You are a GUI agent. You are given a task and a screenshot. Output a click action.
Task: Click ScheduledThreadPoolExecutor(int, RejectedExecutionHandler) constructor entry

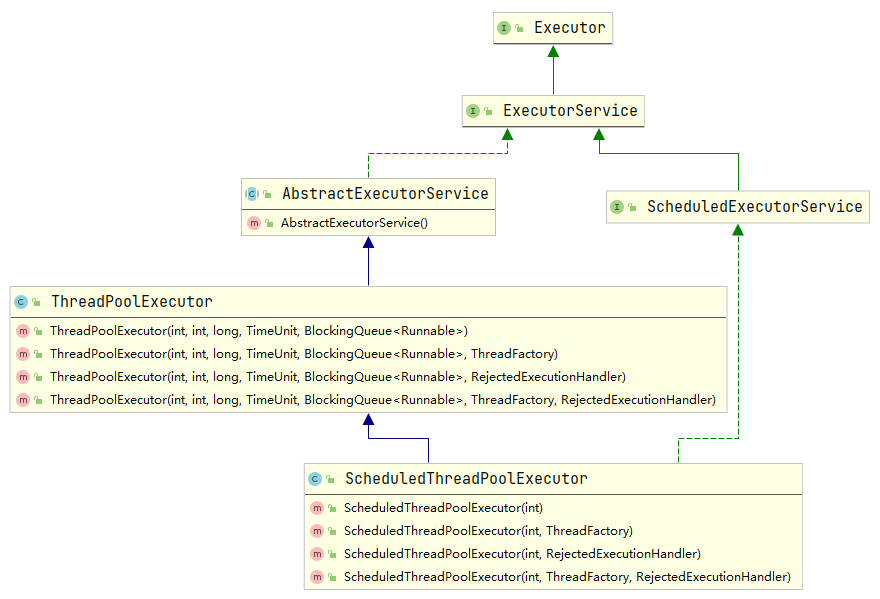(521, 554)
